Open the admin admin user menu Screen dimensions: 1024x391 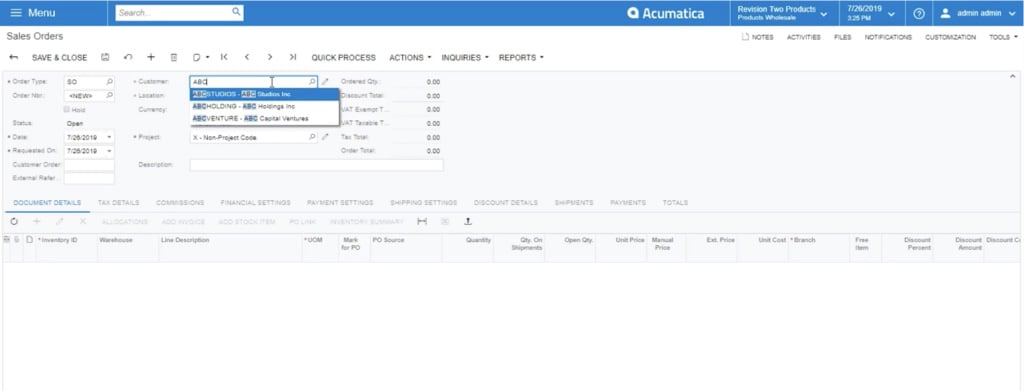[x=978, y=13]
